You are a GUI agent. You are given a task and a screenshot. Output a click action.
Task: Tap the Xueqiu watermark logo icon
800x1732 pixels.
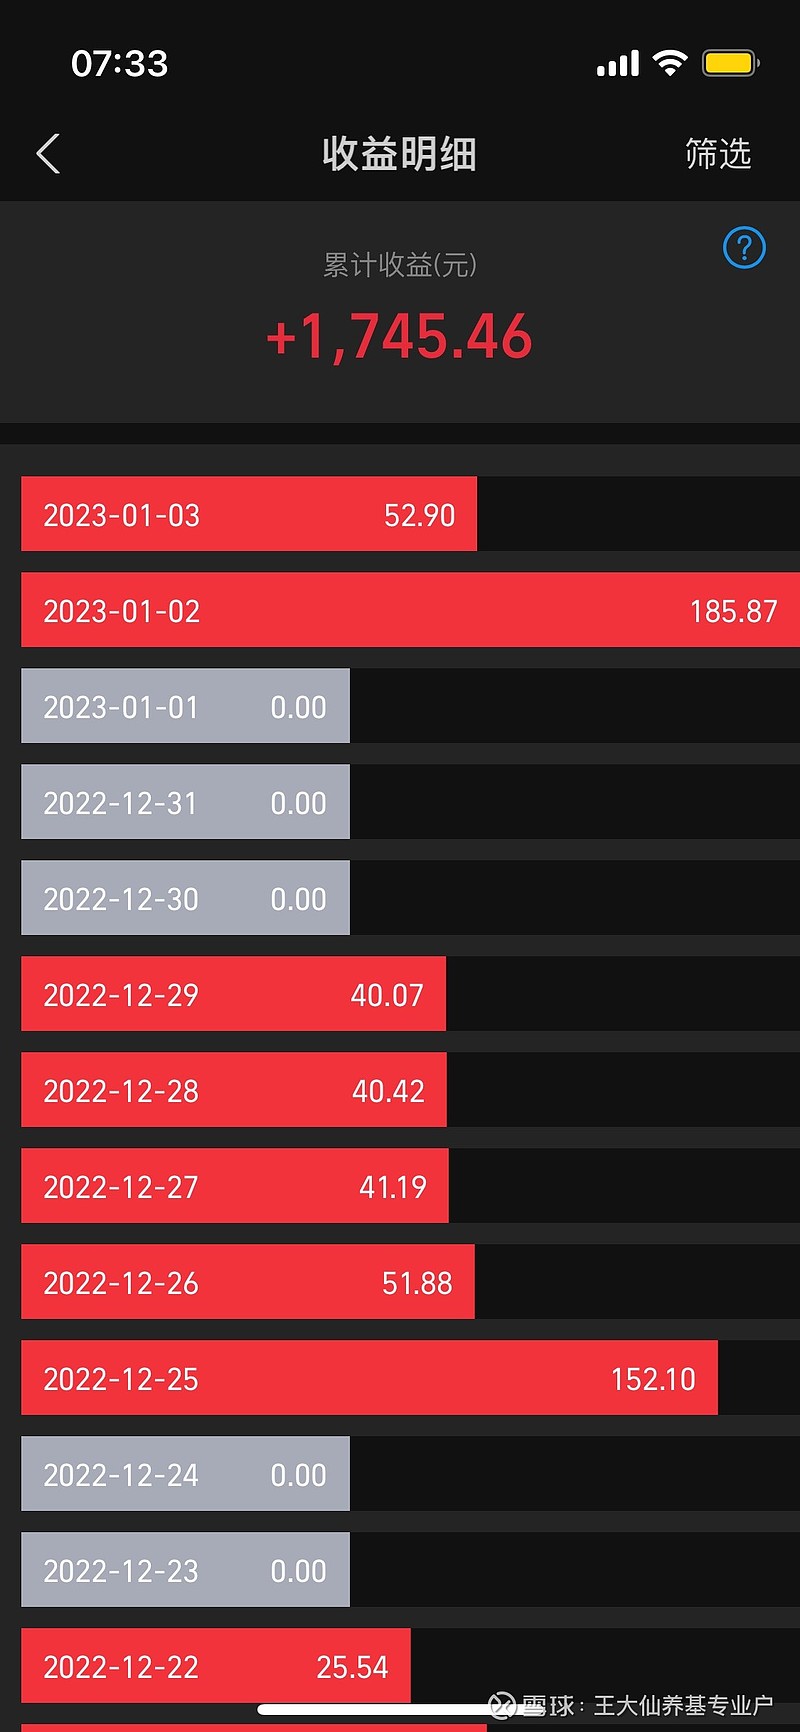[501, 1705]
